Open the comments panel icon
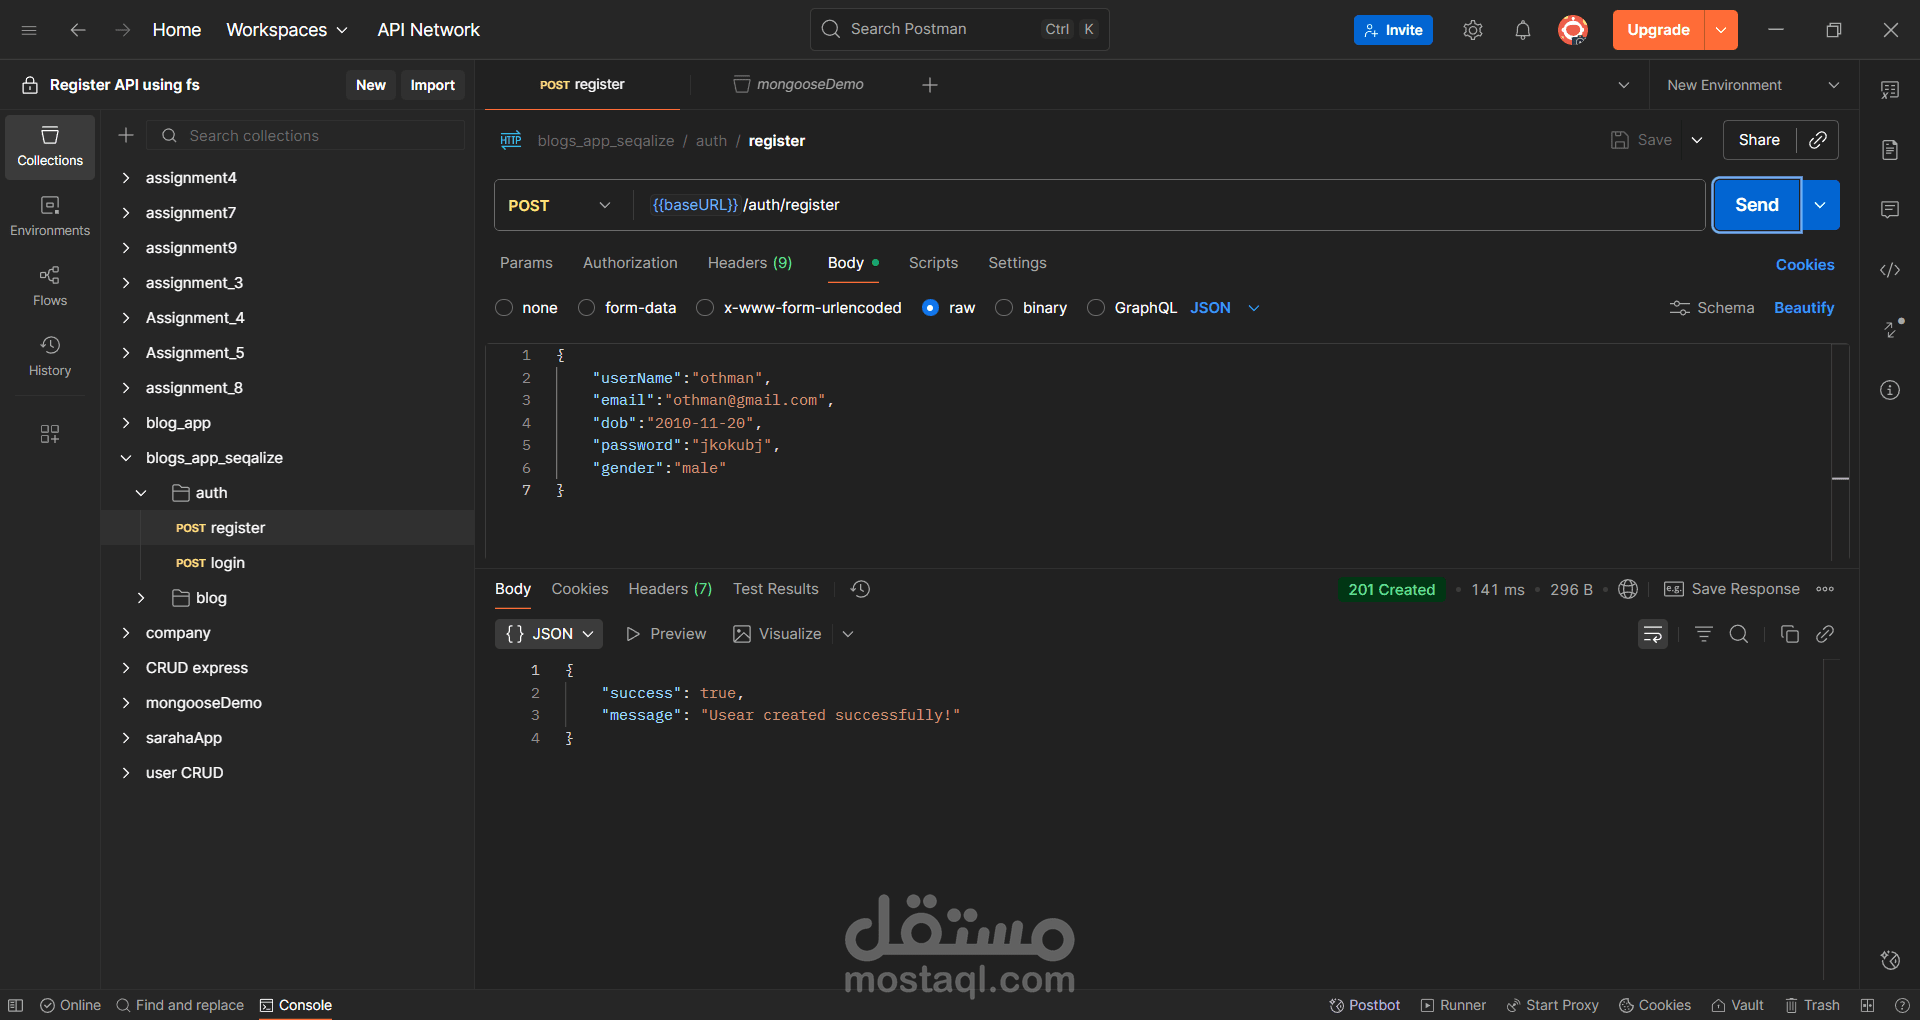The image size is (1920, 1020). [x=1891, y=209]
